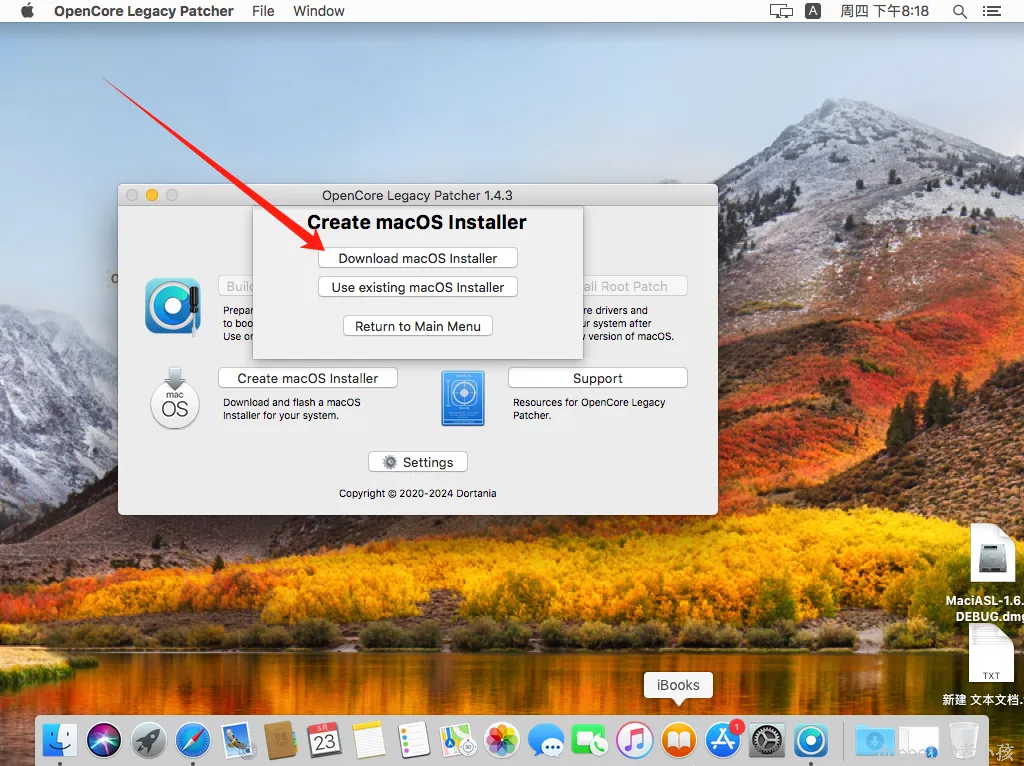
Task: Open Safari from the Dock
Action: [193, 741]
